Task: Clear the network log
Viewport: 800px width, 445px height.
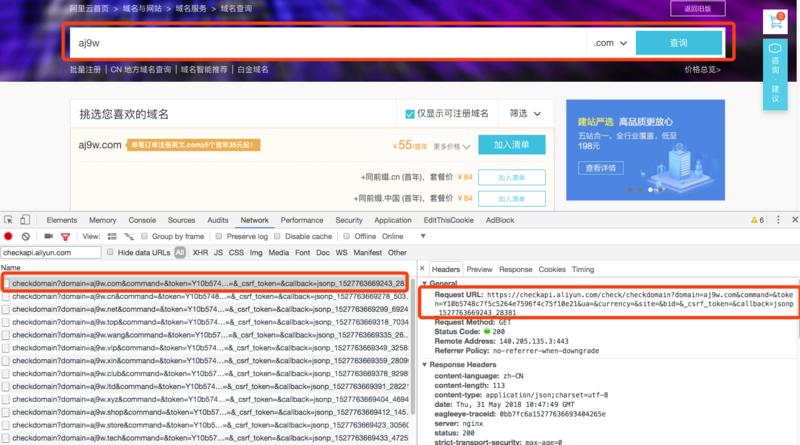Action: (x=26, y=236)
